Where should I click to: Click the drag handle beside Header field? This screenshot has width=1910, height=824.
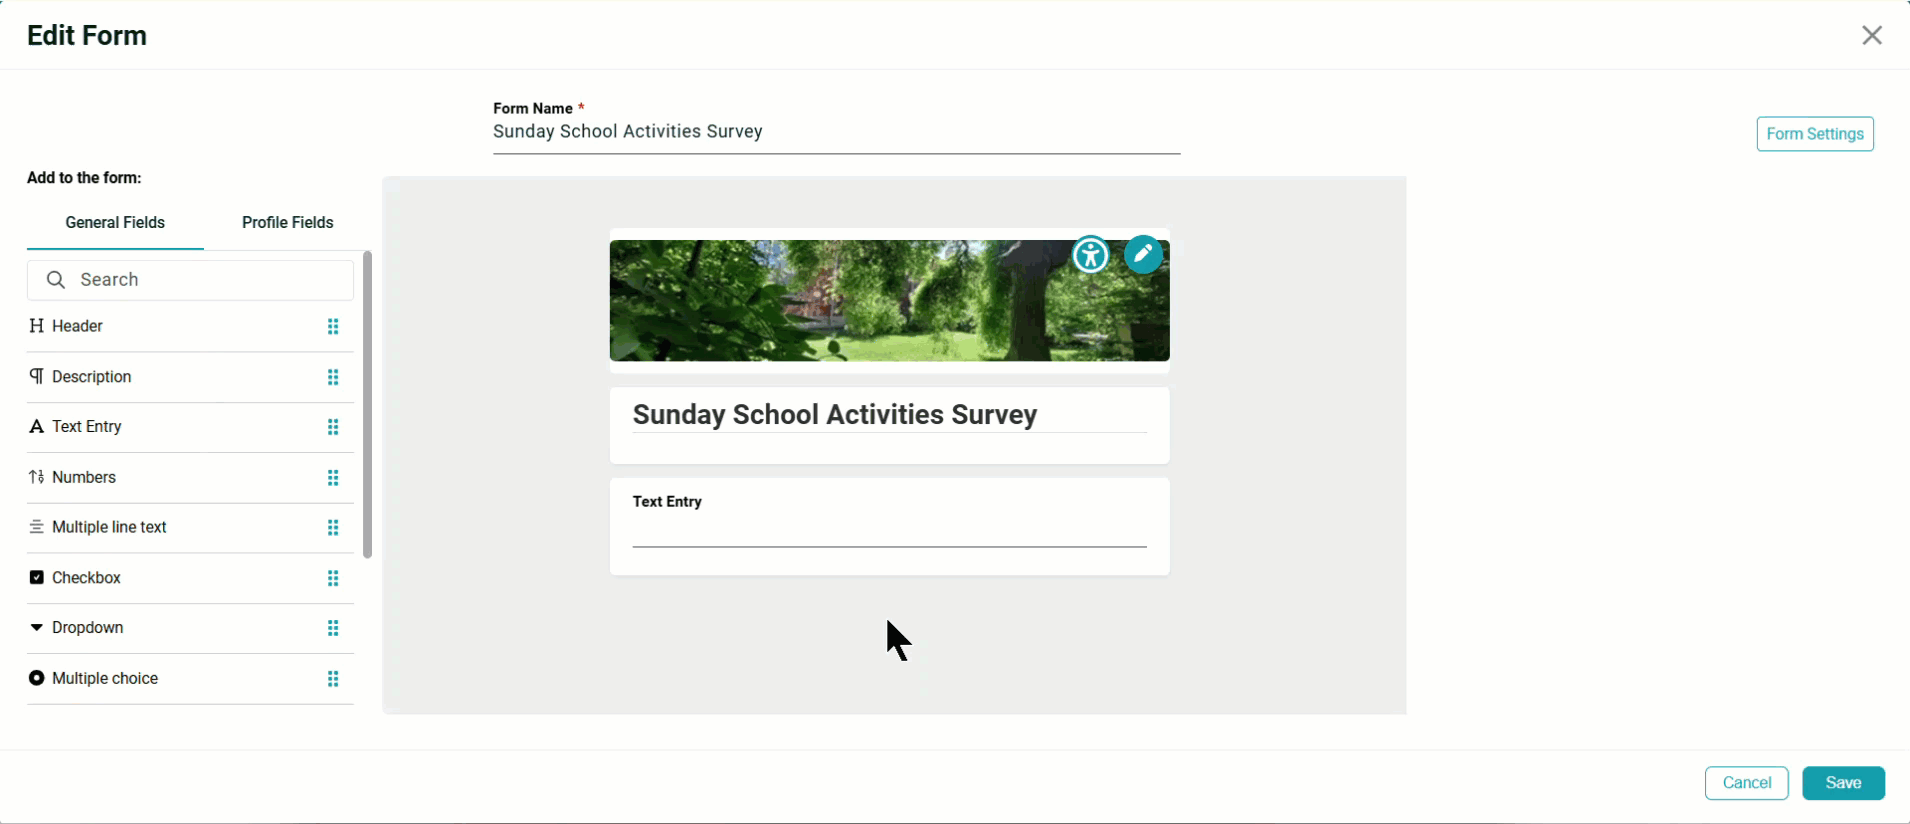[x=333, y=327]
